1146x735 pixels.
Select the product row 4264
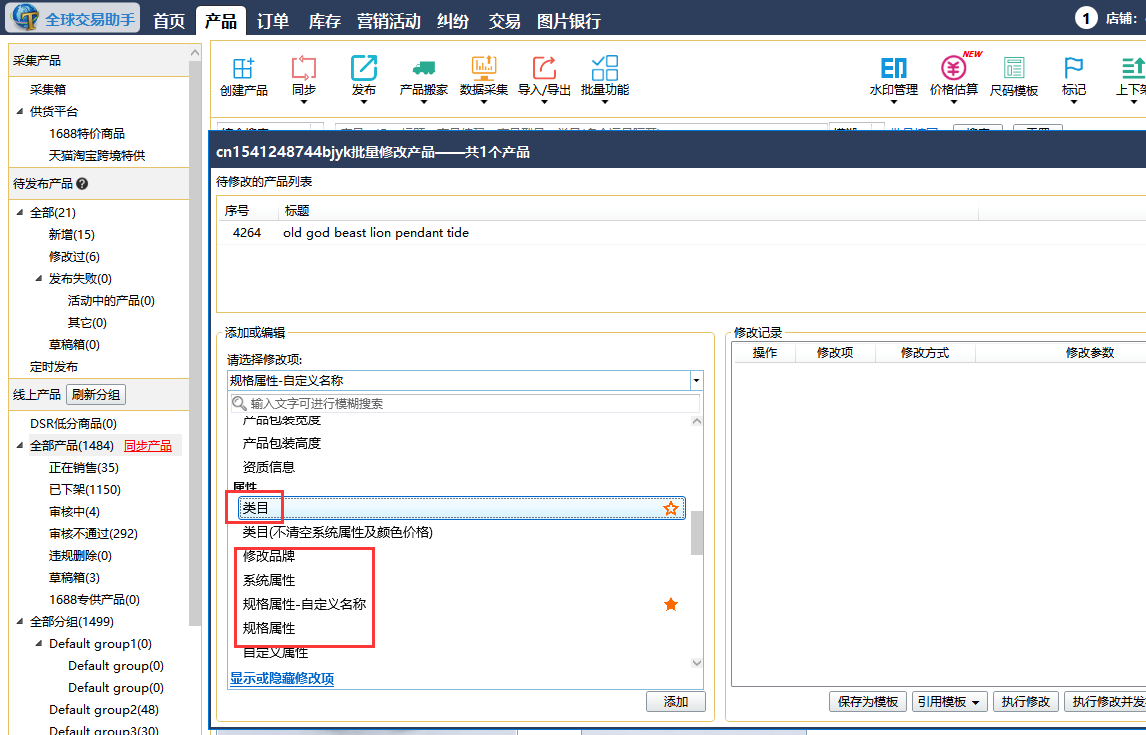pyautogui.click(x=681, y=232)
